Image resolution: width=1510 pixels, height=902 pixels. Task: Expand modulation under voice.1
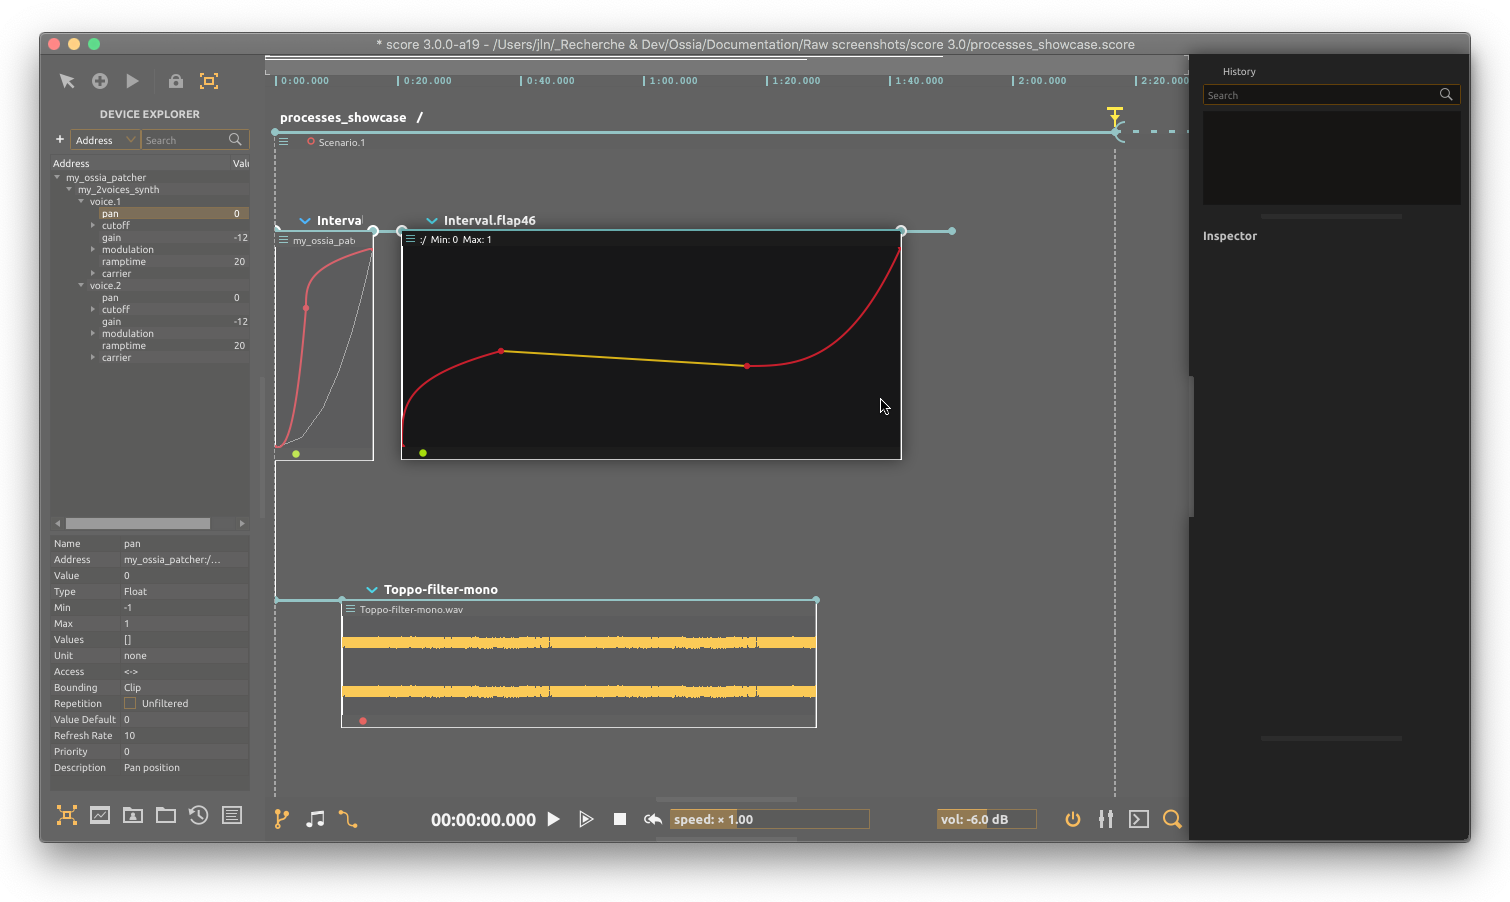(93, 249)
